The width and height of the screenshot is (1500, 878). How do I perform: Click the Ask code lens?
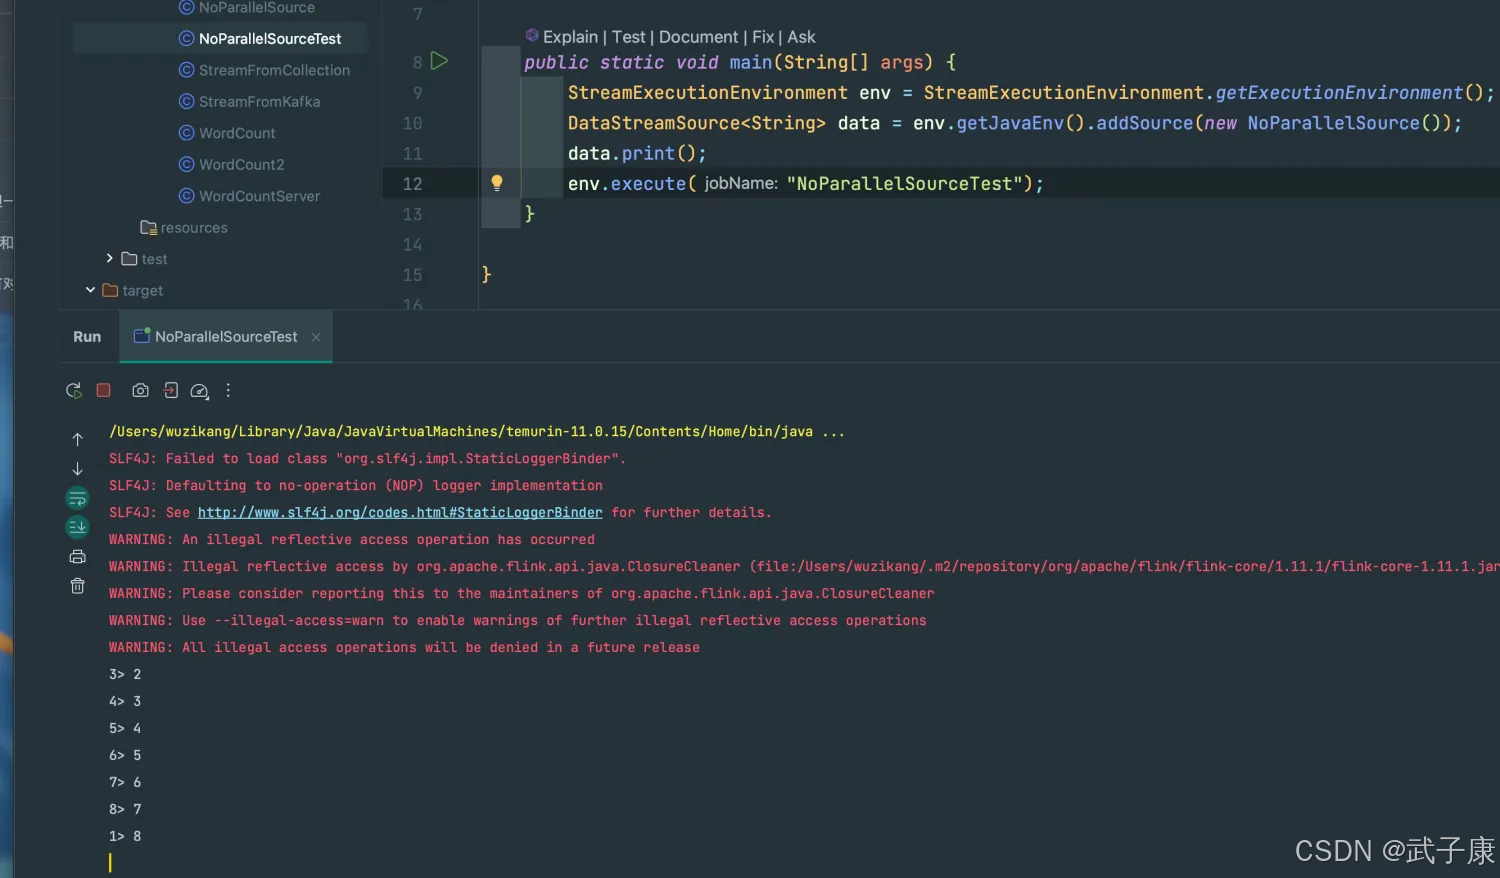tap(801, 37)
